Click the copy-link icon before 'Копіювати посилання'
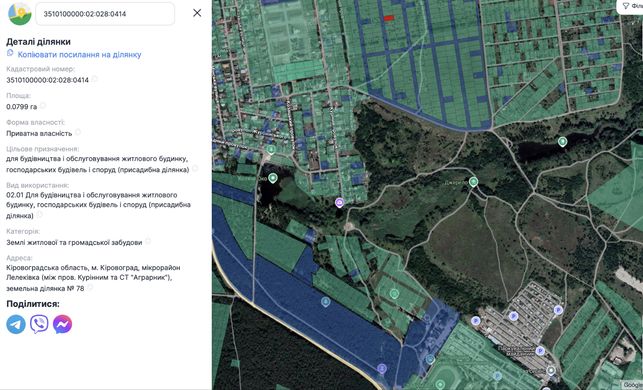Viewport: 643px width, 390px height. tap(10, 53)
